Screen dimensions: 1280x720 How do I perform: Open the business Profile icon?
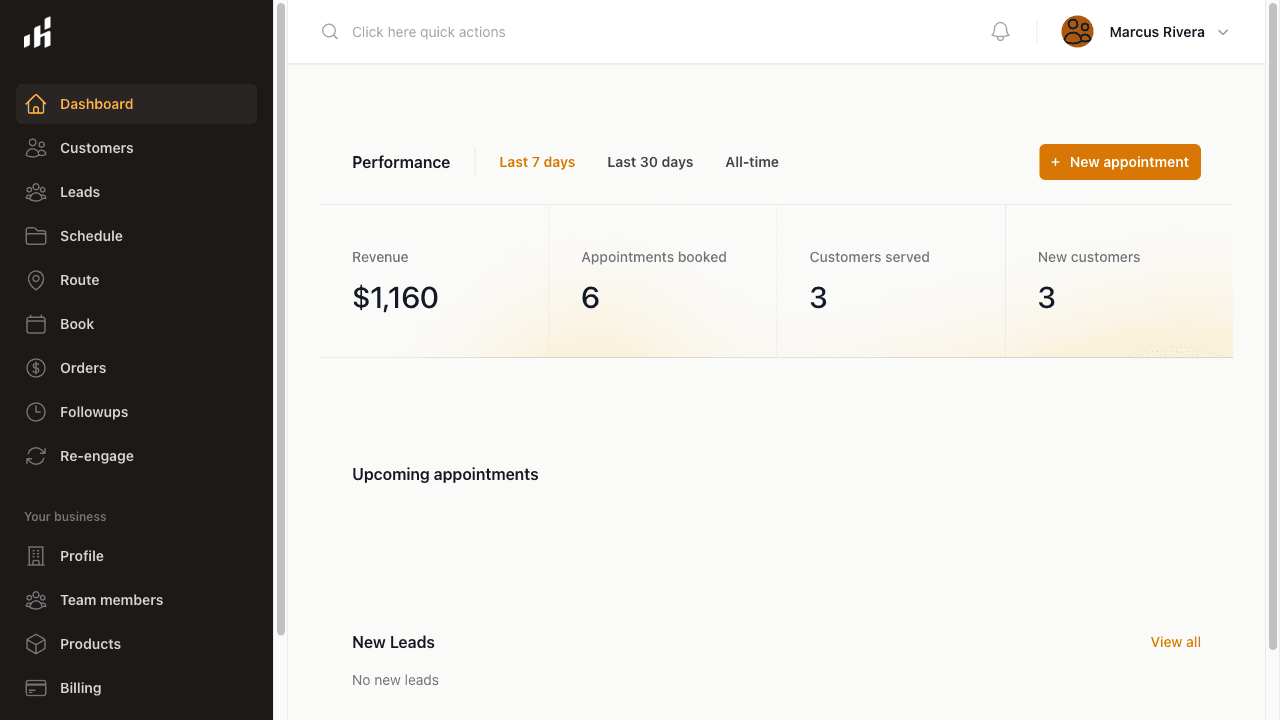(36, 555)
